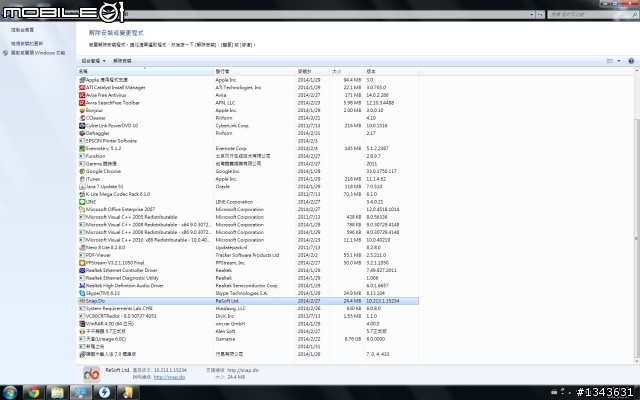
Task: Sort by the Installed On column header
Action: pyautogui.click(x=313, y=71)
